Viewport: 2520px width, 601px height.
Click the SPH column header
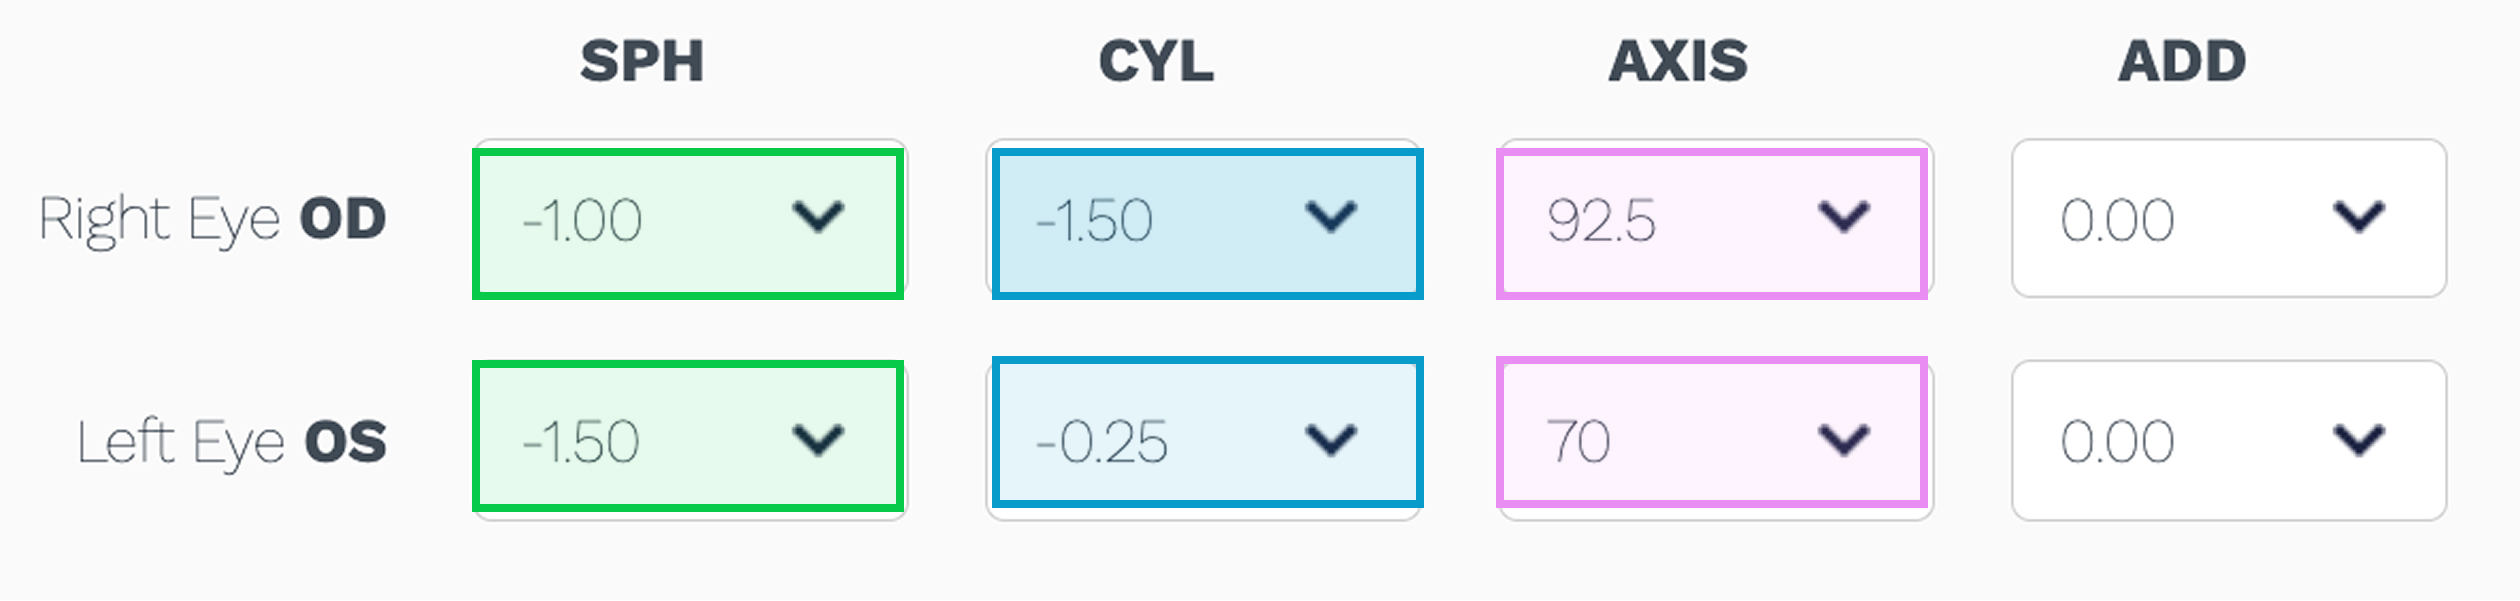(x=642, y=61)
